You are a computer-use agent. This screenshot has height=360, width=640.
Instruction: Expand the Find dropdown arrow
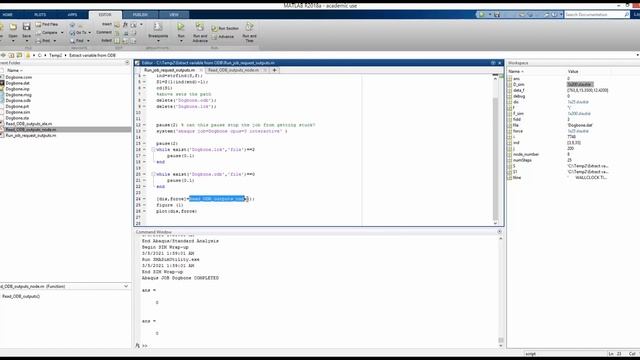(x=88, y=41)
